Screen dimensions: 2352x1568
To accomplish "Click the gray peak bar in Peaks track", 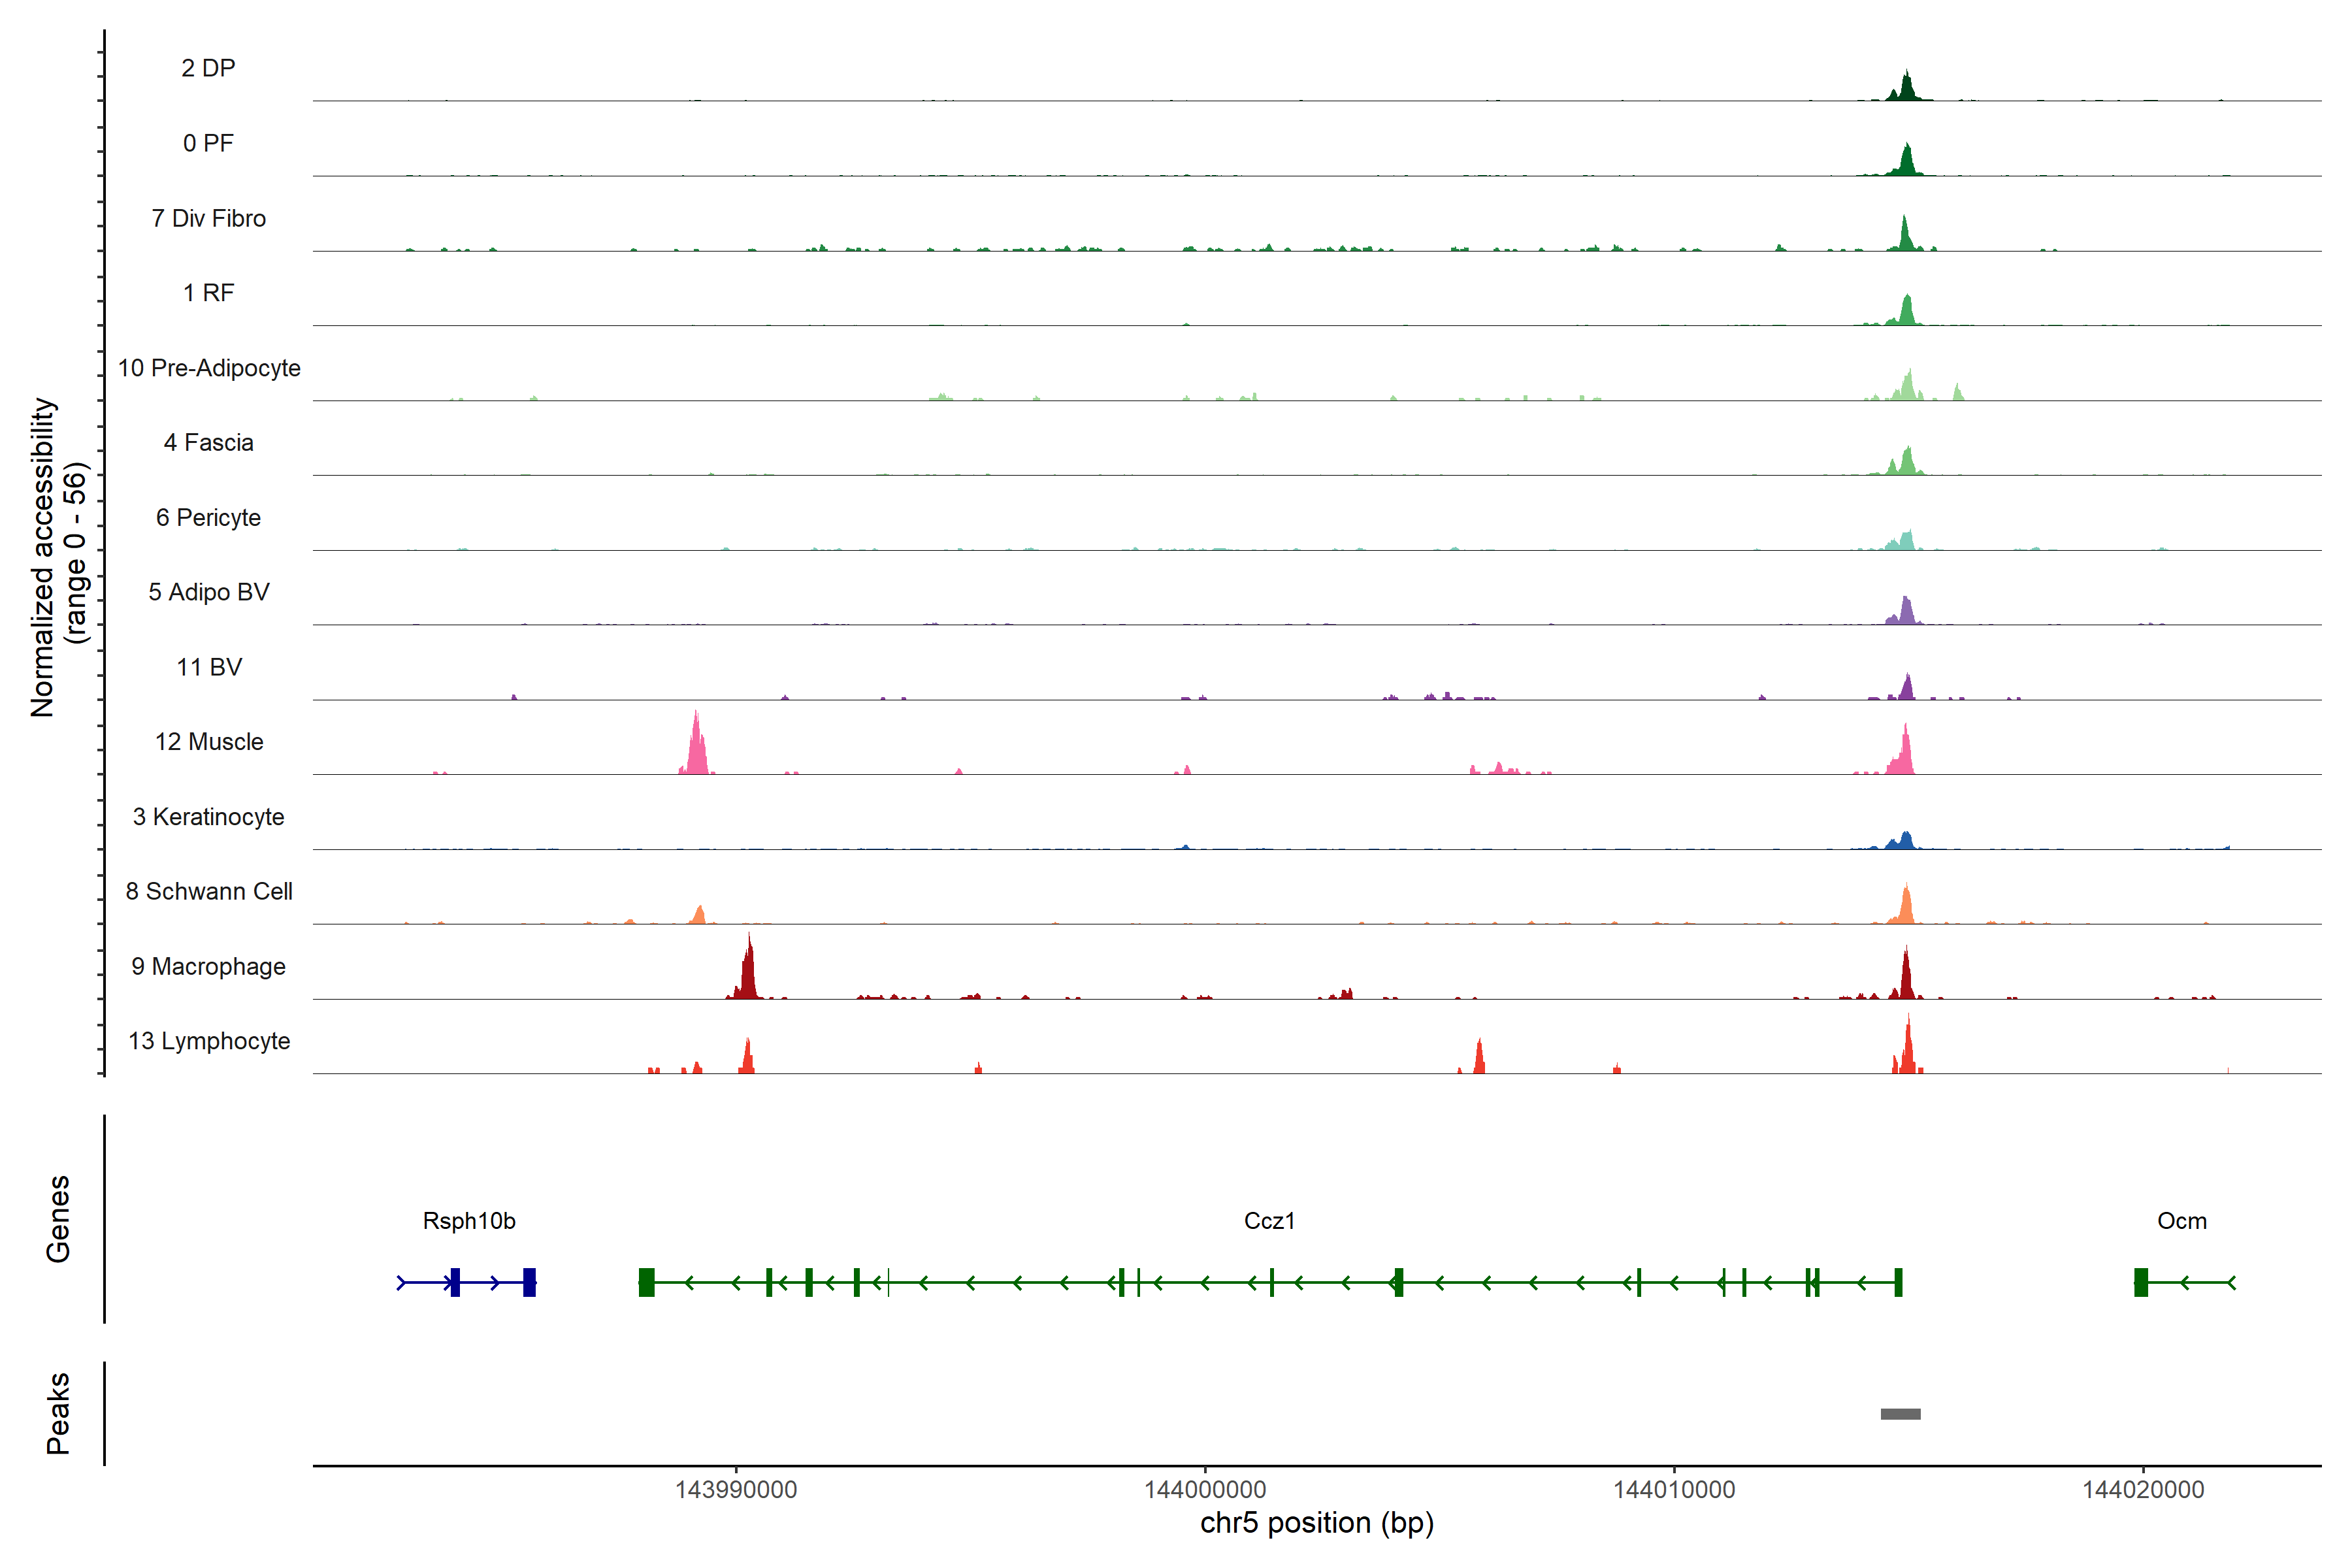I will [1900, 1414].
